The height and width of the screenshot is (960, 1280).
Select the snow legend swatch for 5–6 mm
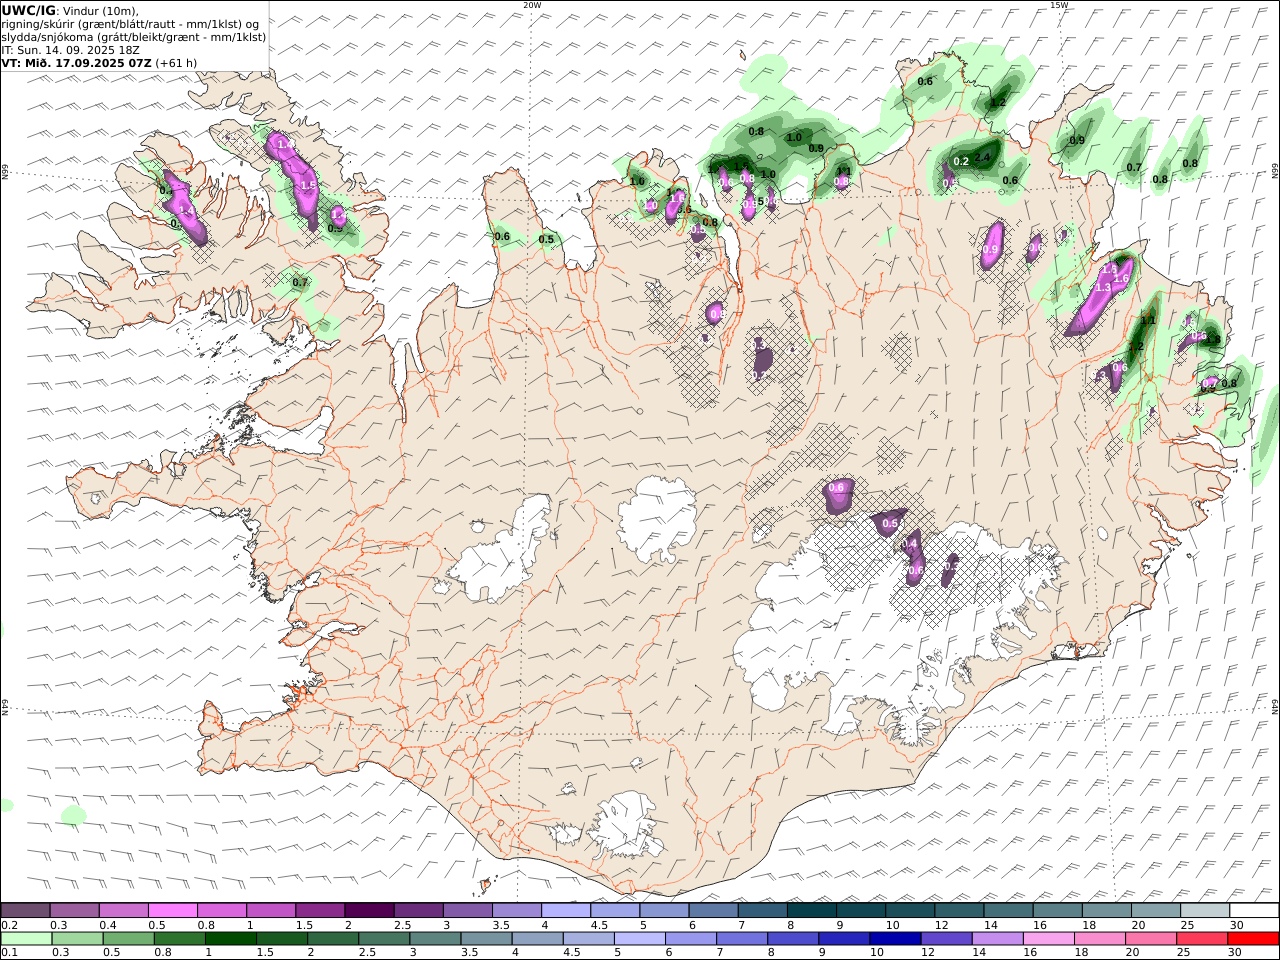point(664,910)
